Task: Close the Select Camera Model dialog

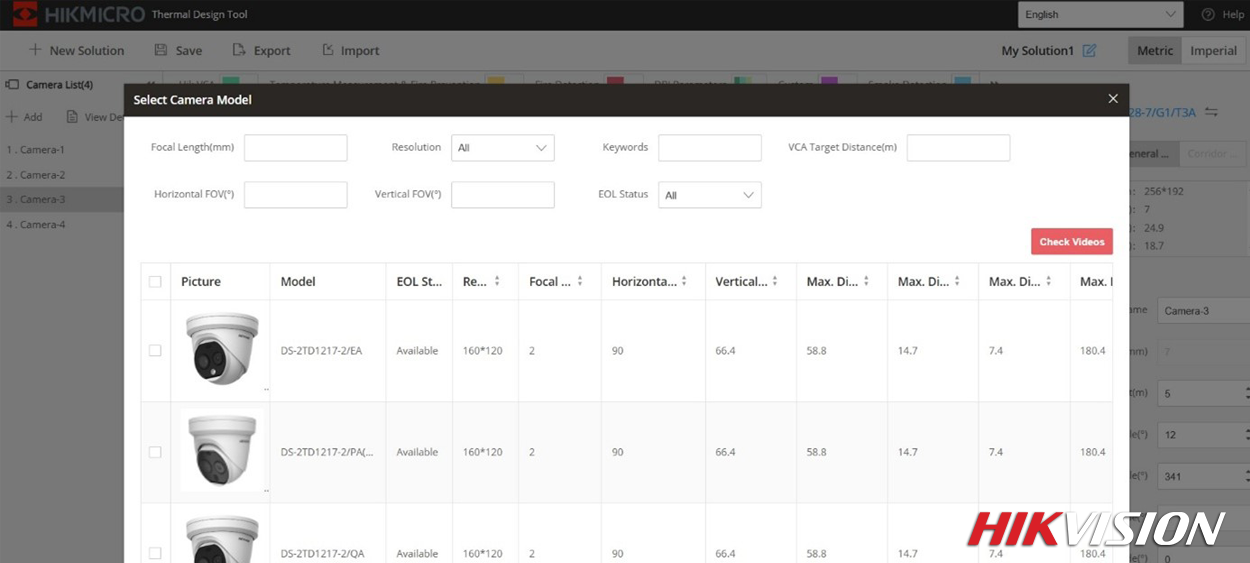Action: tap(1113, 99)
